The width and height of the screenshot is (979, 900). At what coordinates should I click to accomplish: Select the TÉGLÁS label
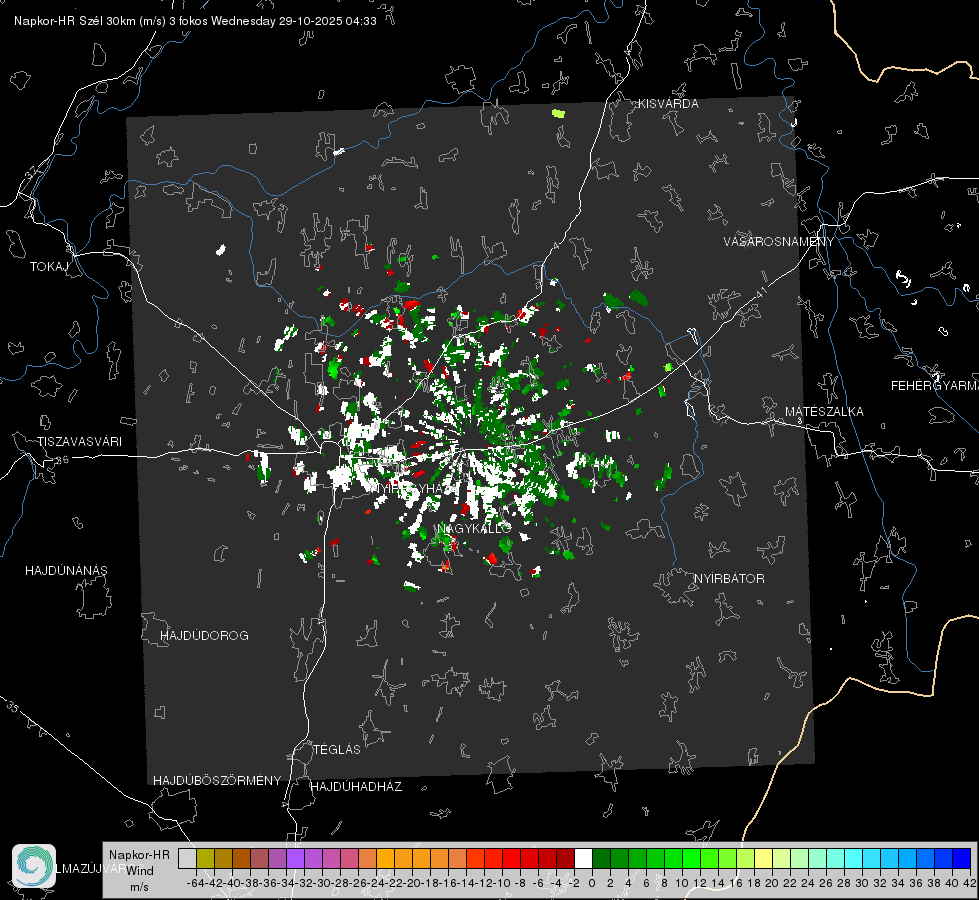(337, 750)
